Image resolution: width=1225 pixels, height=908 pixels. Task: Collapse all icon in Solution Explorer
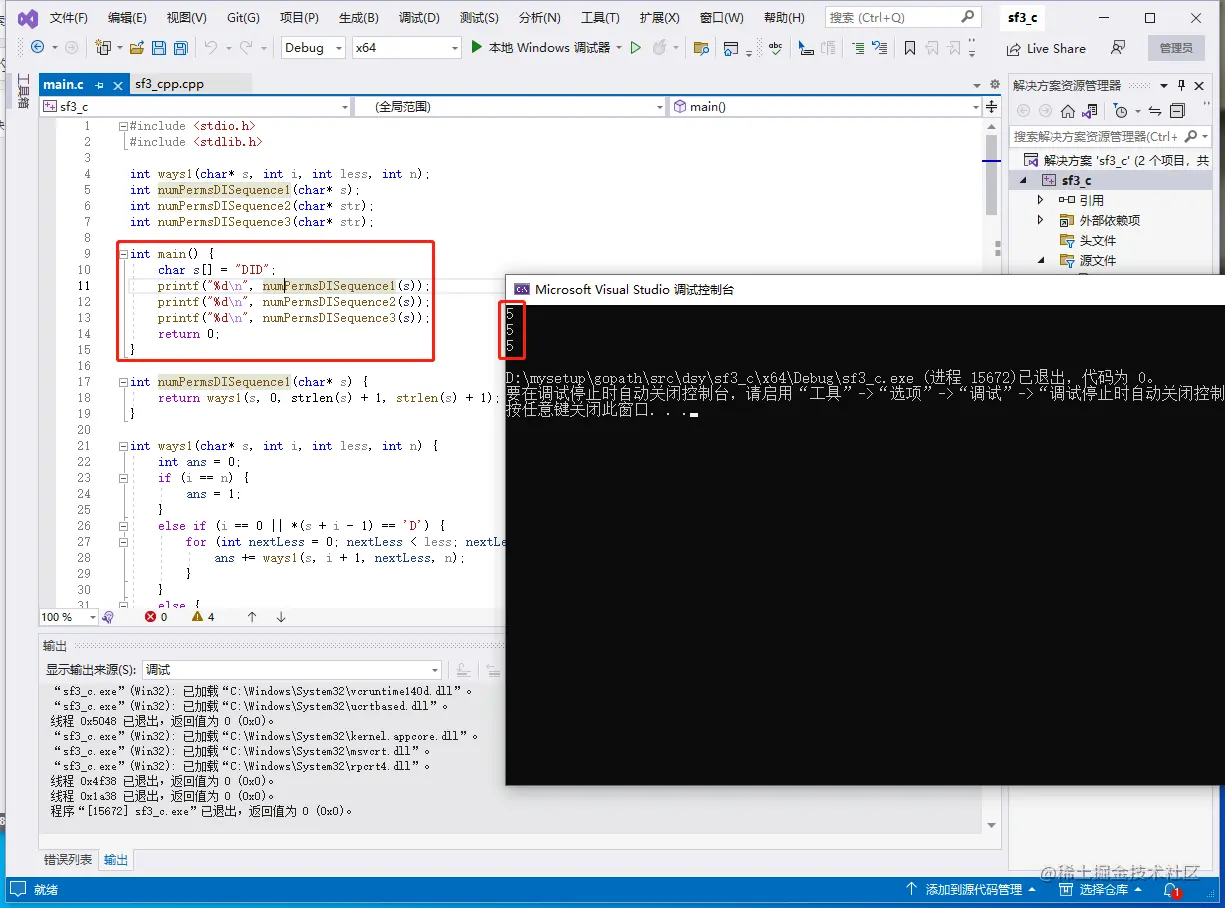pyautogui.click(x=1178, y=111)
